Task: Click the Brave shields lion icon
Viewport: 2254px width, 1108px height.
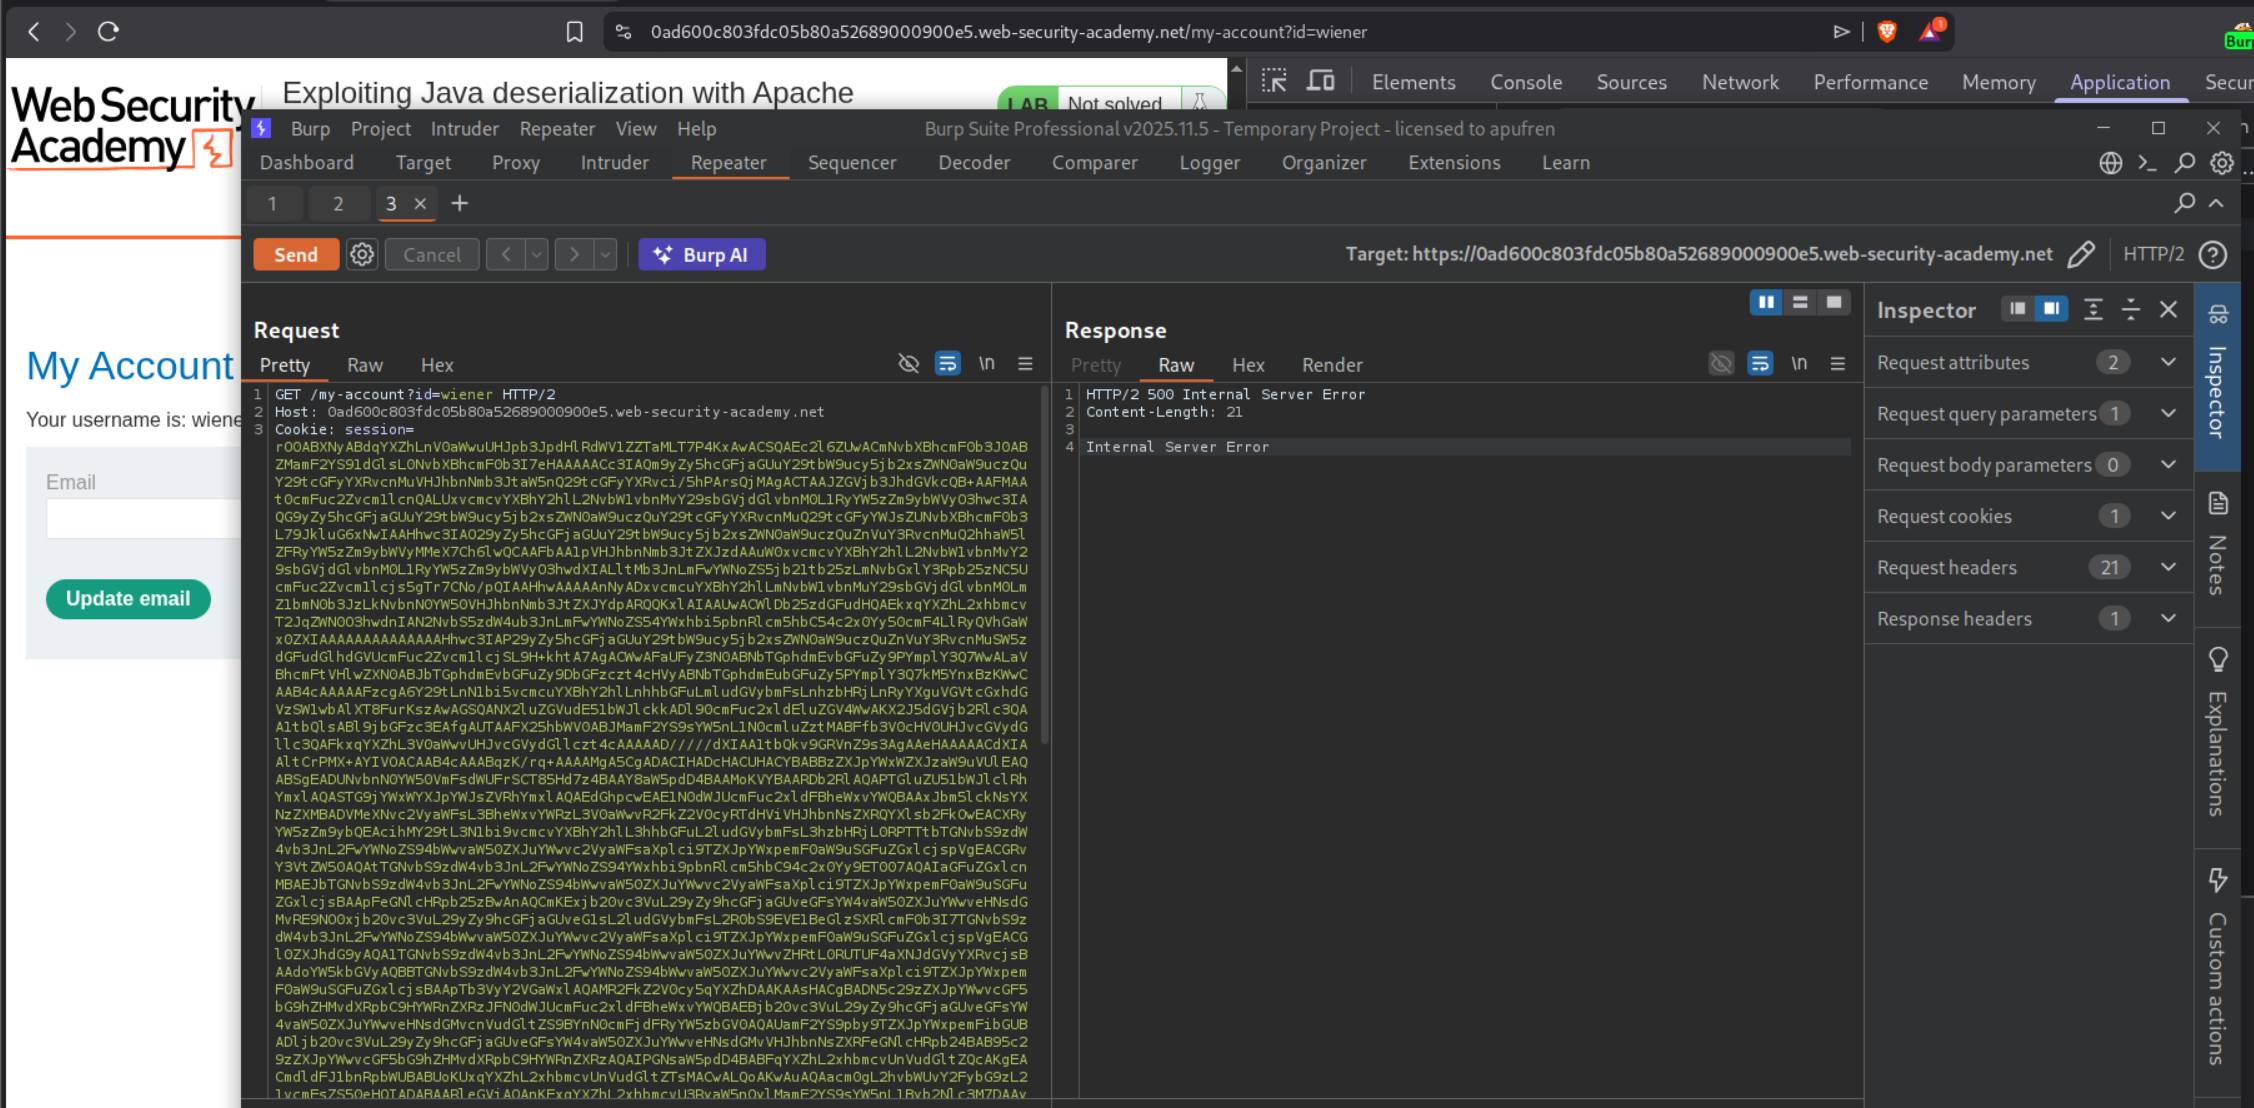Action: coord(1887,32)
